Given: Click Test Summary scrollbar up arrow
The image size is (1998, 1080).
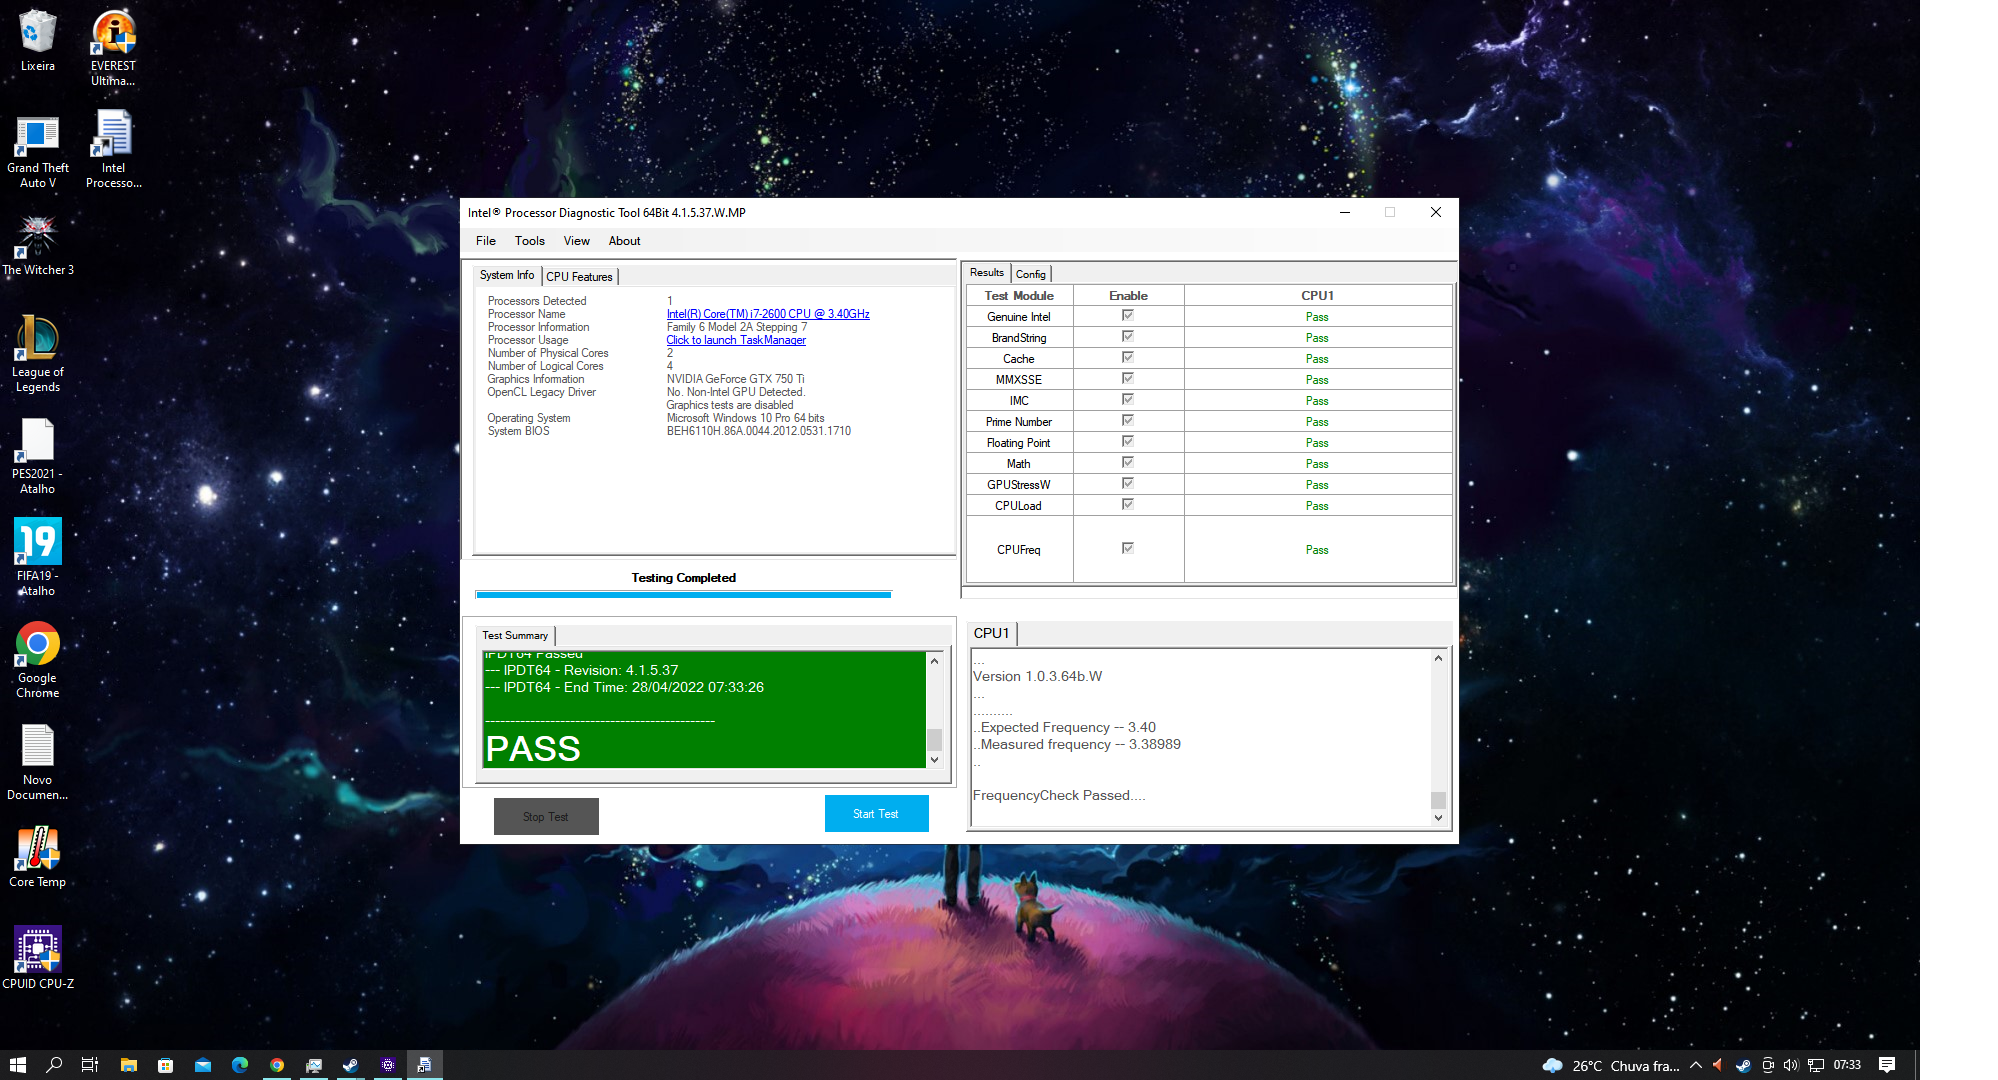Looking at the screenshot, I should pyautogui.click(x=934, y=661).
